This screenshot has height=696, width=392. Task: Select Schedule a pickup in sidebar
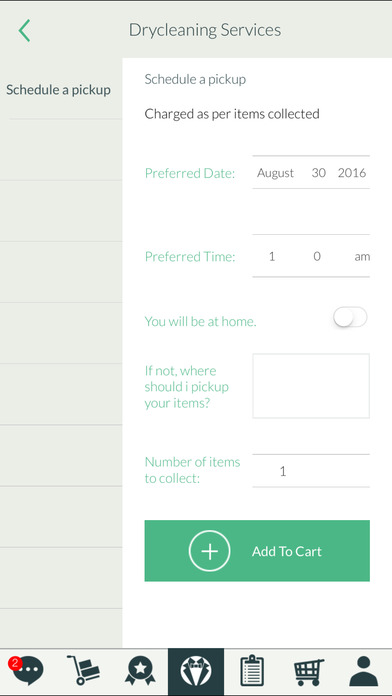point(58,90)
